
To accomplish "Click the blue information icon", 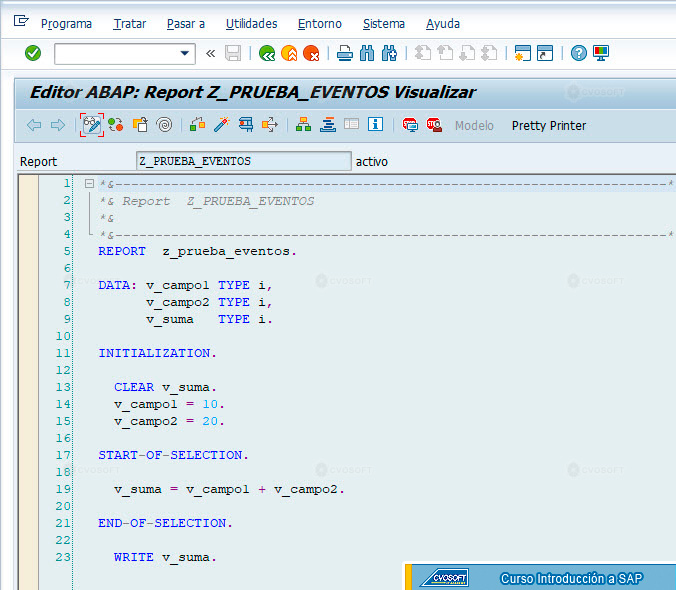I will [376, 125].
